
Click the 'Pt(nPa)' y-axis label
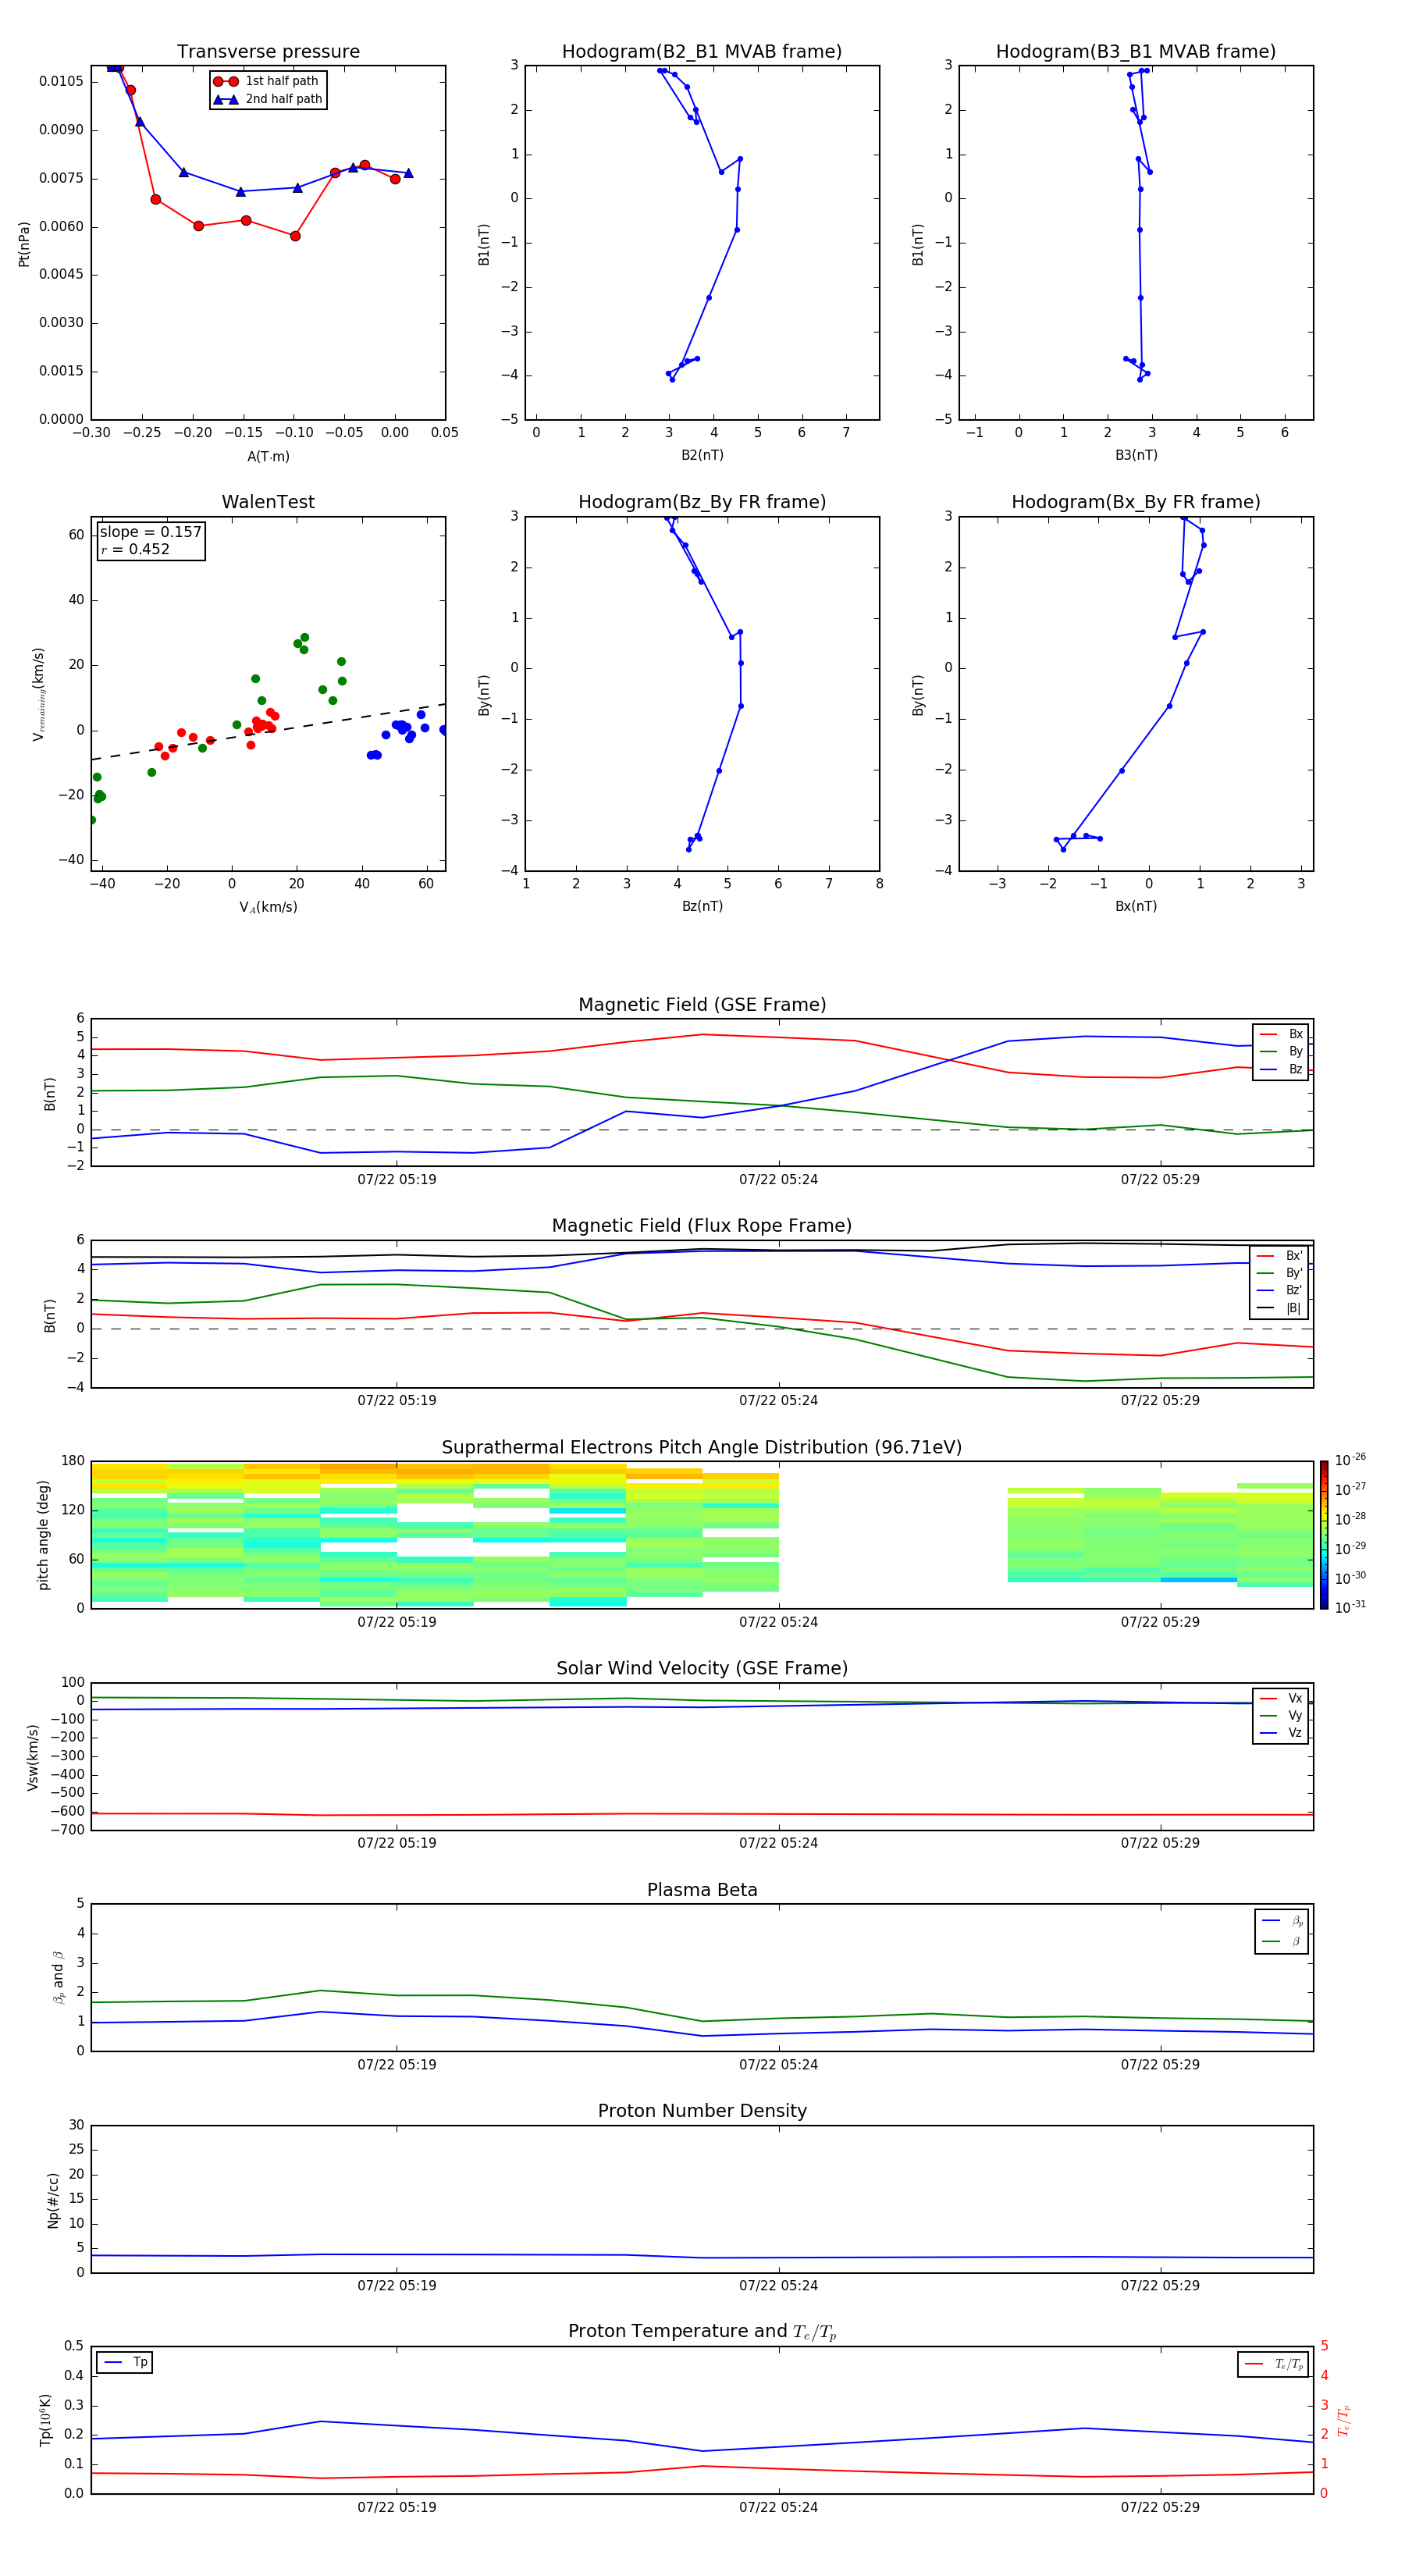[24, 243]
